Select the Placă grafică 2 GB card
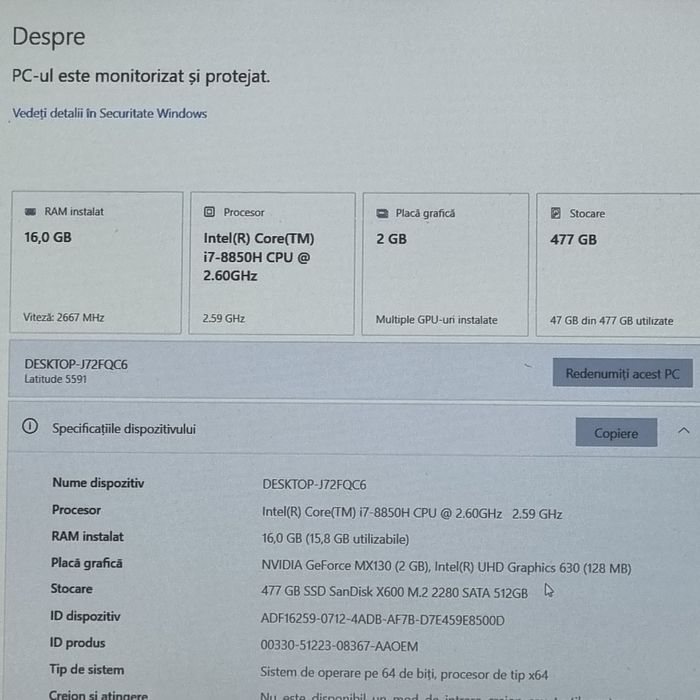700x700 pixels. (x=445, y=264)
